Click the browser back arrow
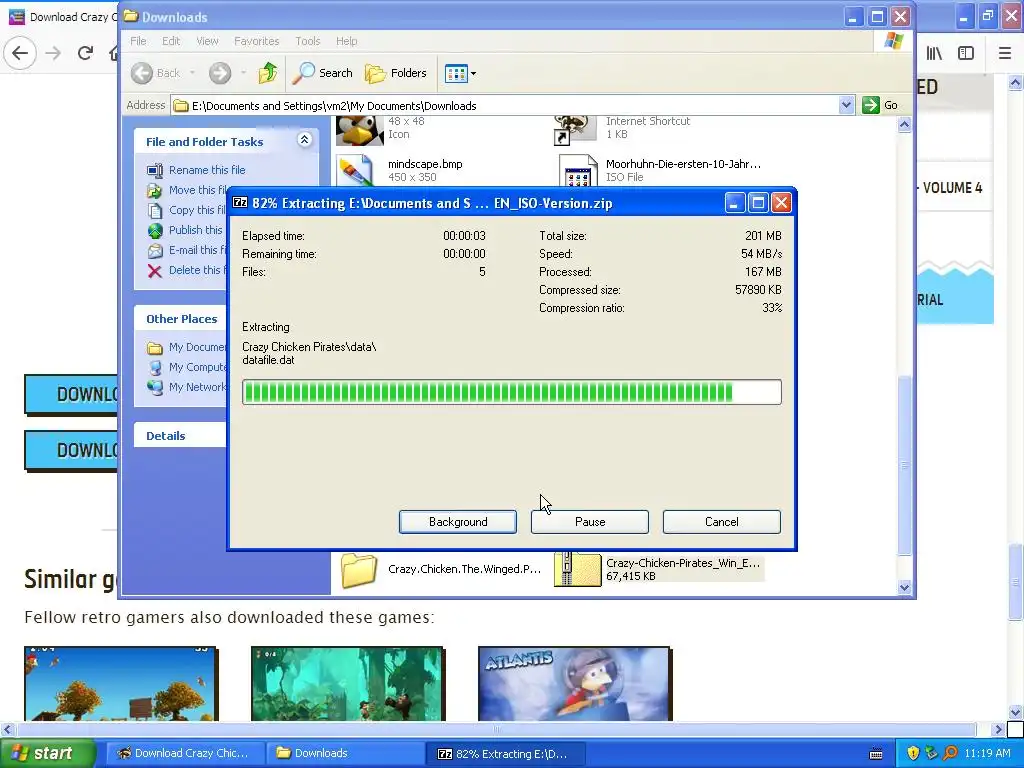 pyautogui.click(x=20, y=53)
